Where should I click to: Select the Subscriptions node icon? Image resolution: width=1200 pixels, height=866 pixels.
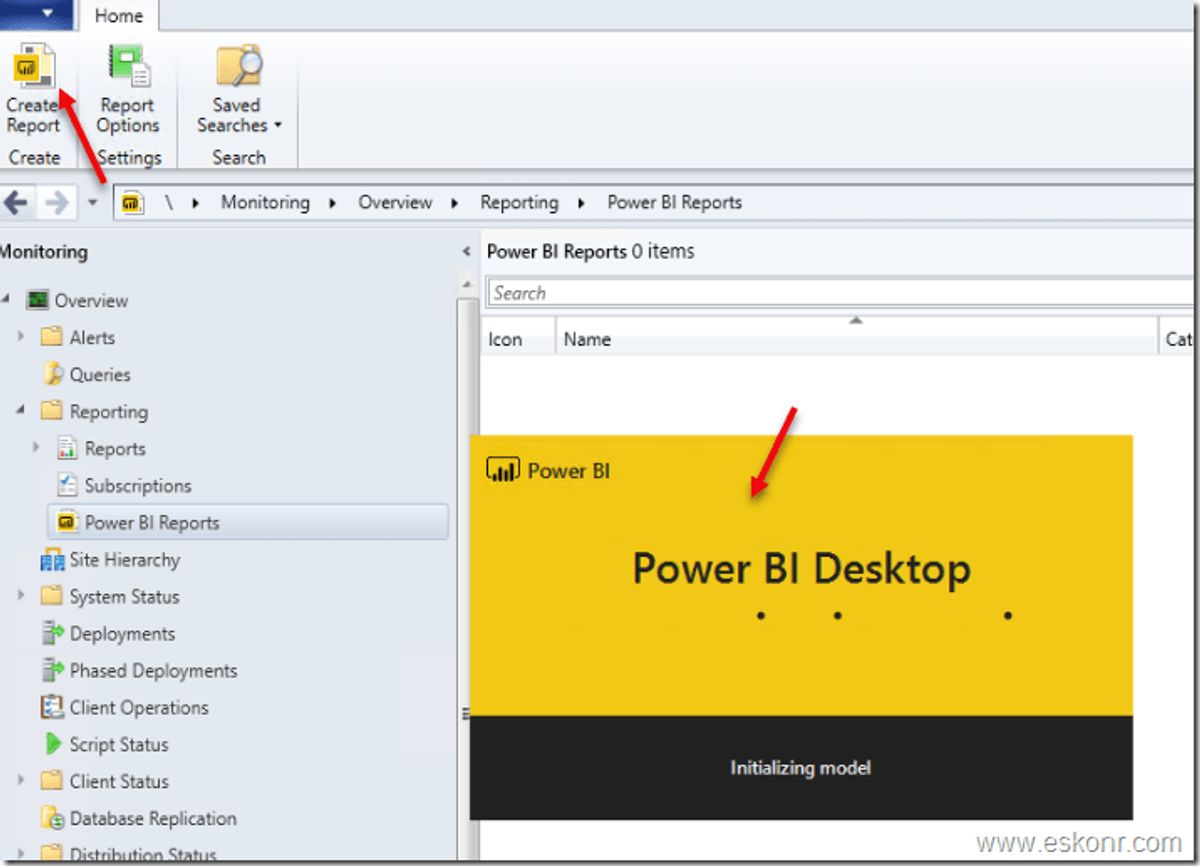tap(67, 485)
